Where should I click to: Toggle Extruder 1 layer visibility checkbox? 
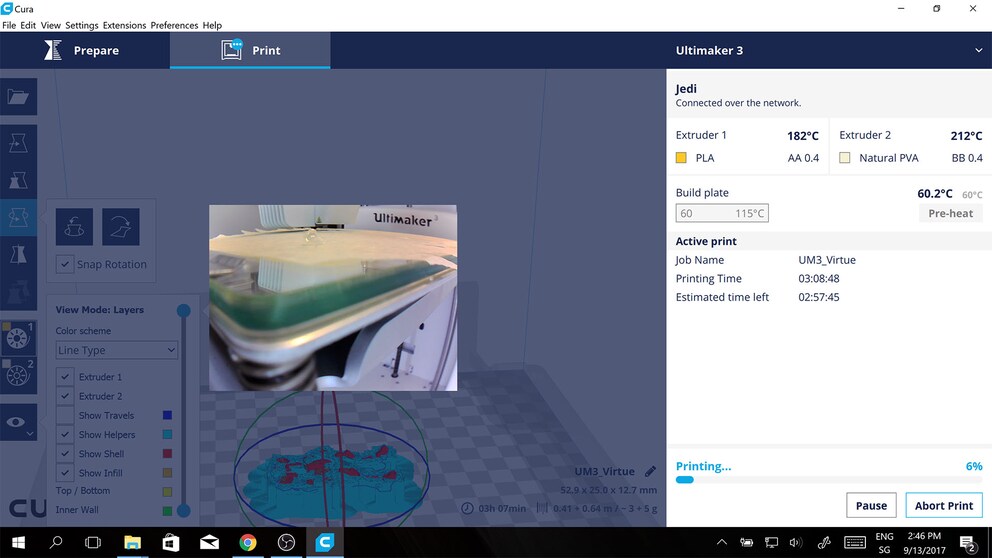65,376
